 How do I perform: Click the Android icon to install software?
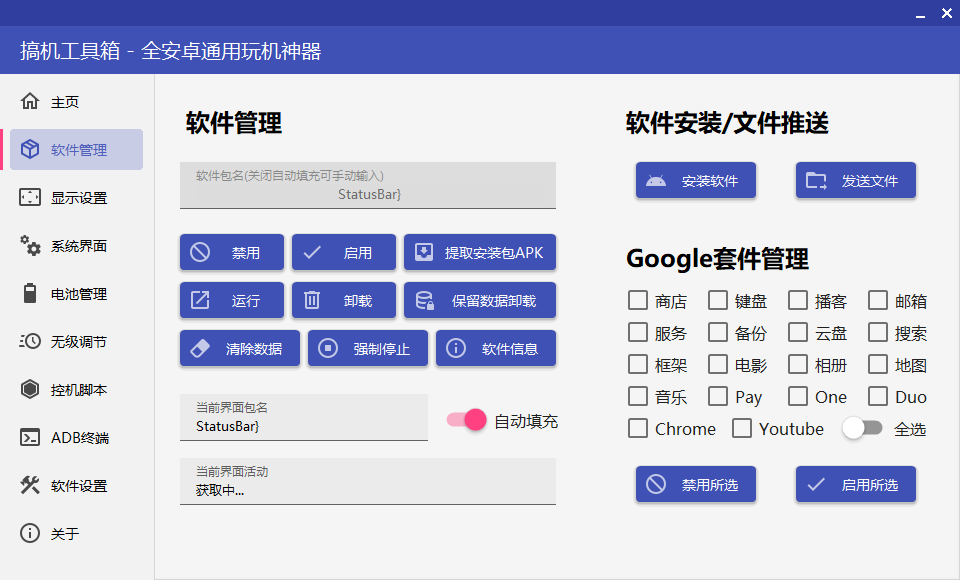tap(655, 179)
